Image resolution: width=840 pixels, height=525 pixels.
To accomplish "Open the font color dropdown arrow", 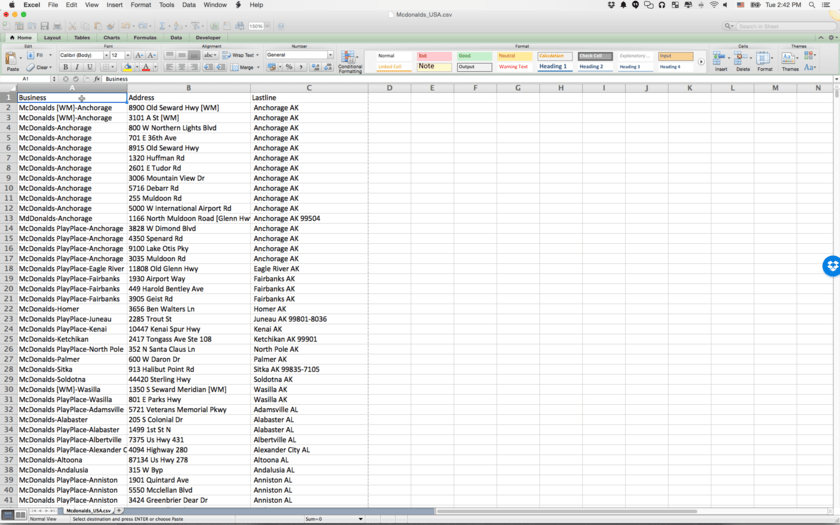I will click(155, 68).
